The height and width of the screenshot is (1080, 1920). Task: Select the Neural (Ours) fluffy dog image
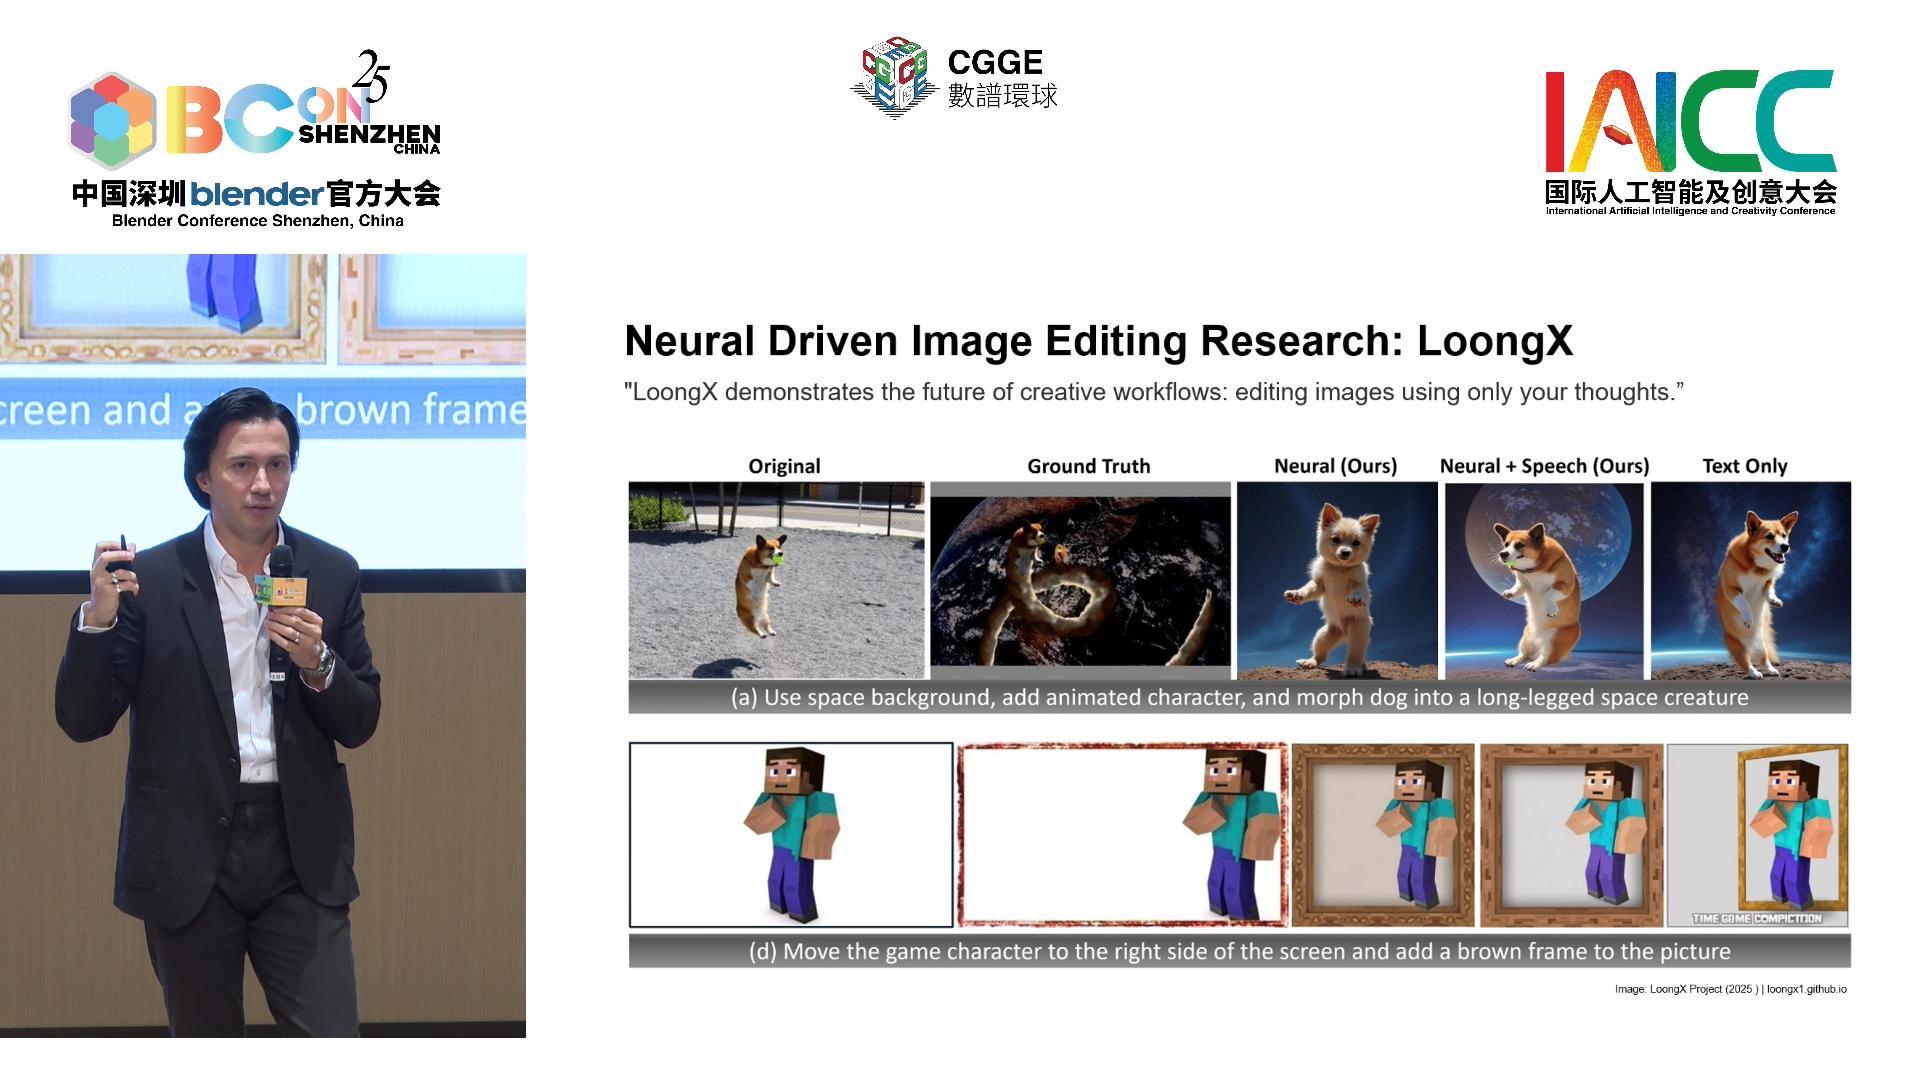[1337, 580]
